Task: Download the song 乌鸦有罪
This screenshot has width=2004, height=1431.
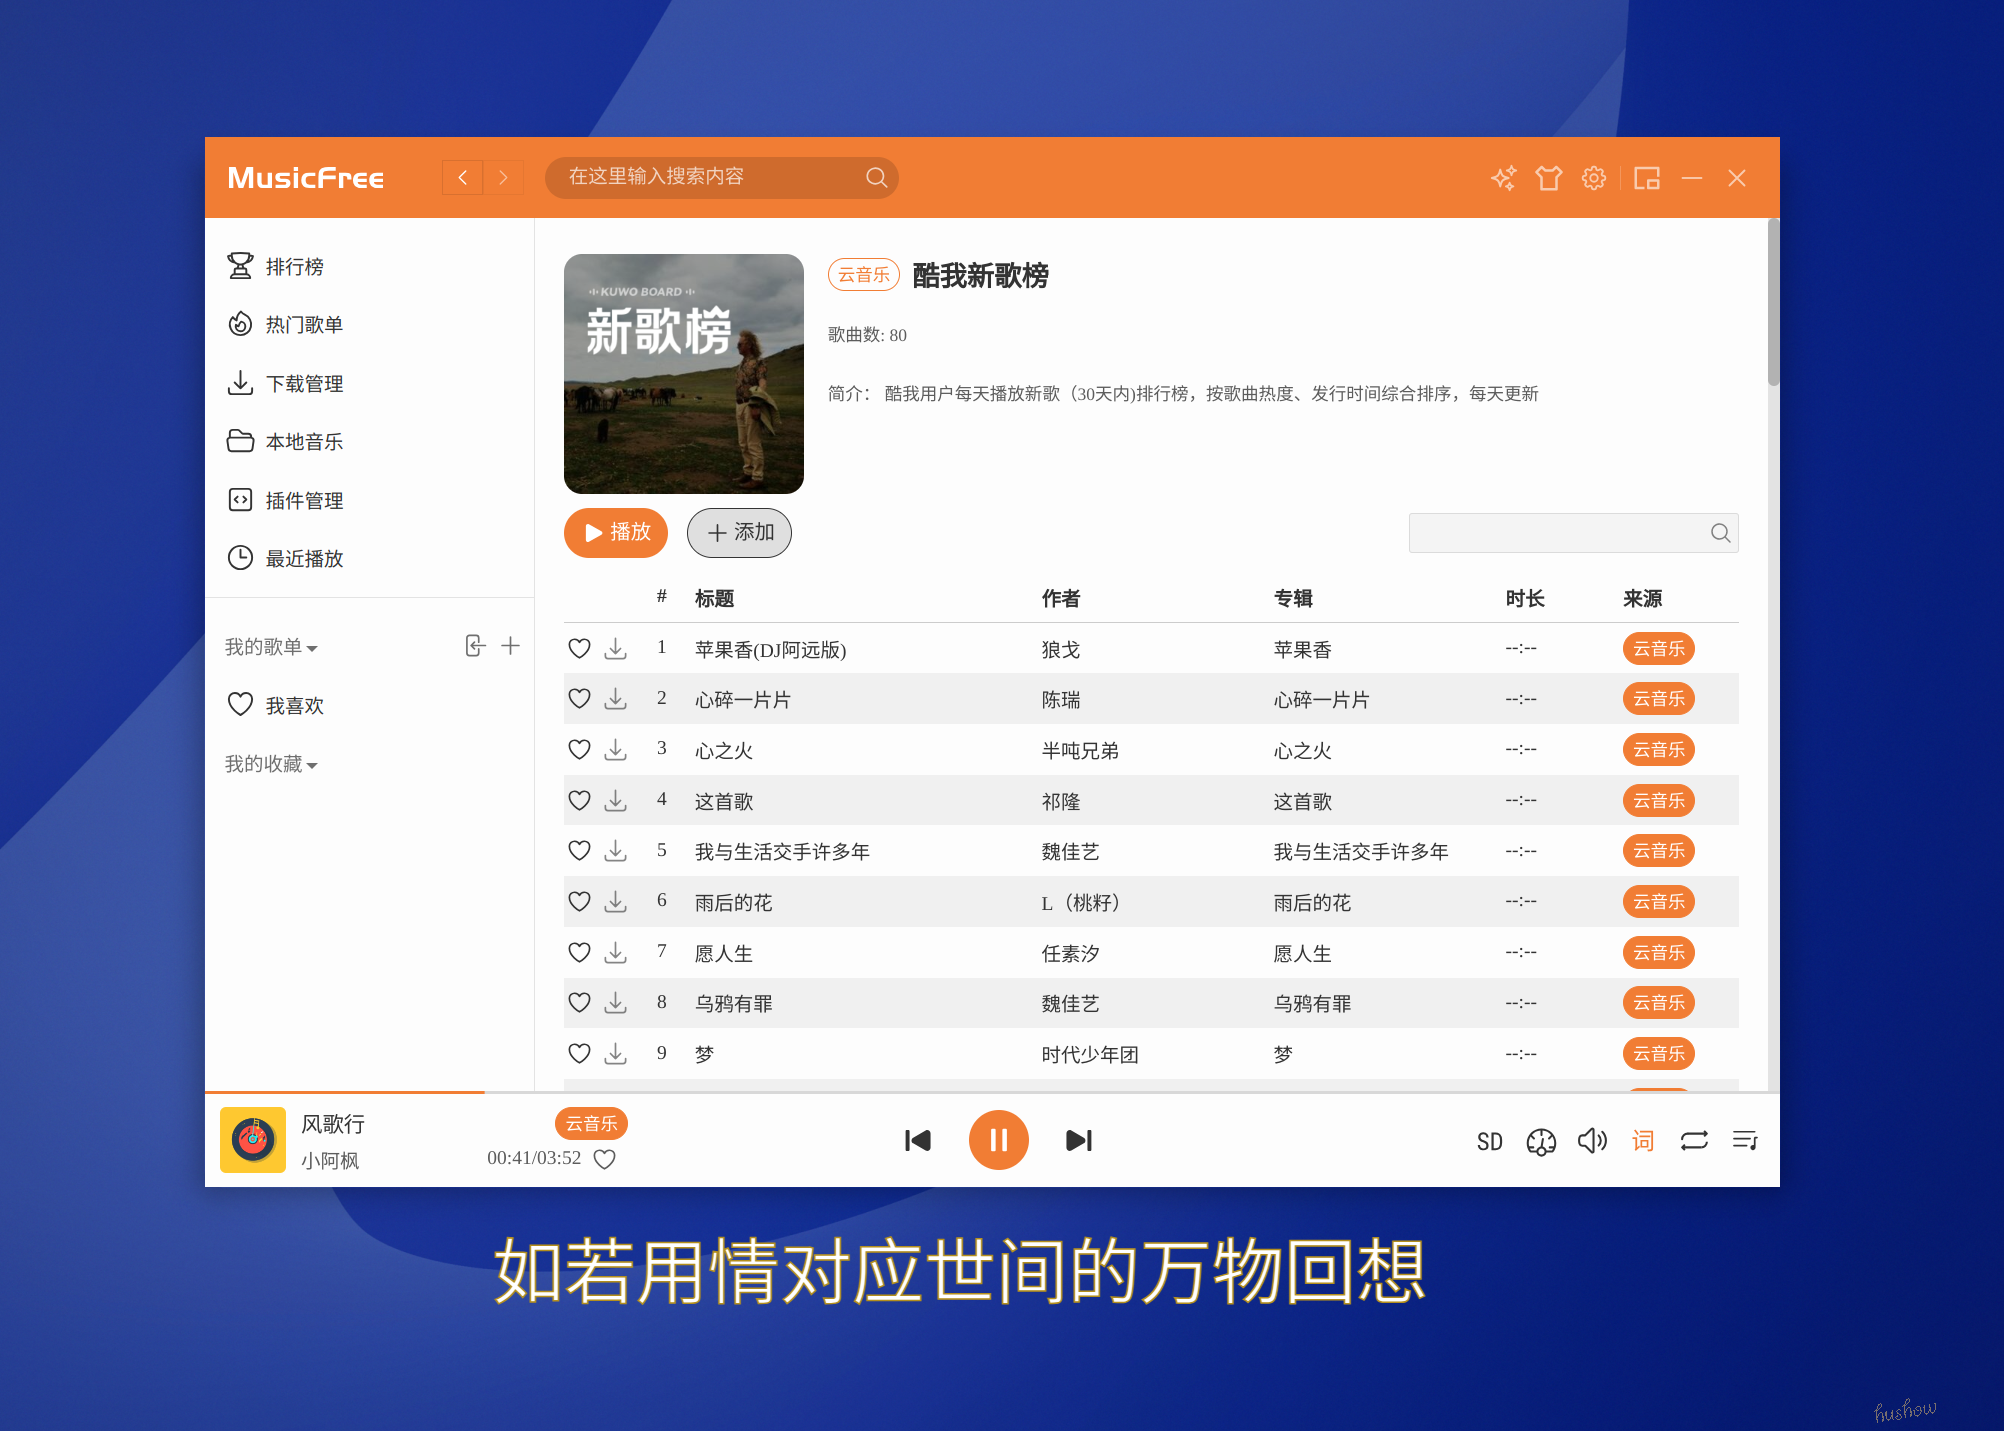Action: pos(616,1002)
